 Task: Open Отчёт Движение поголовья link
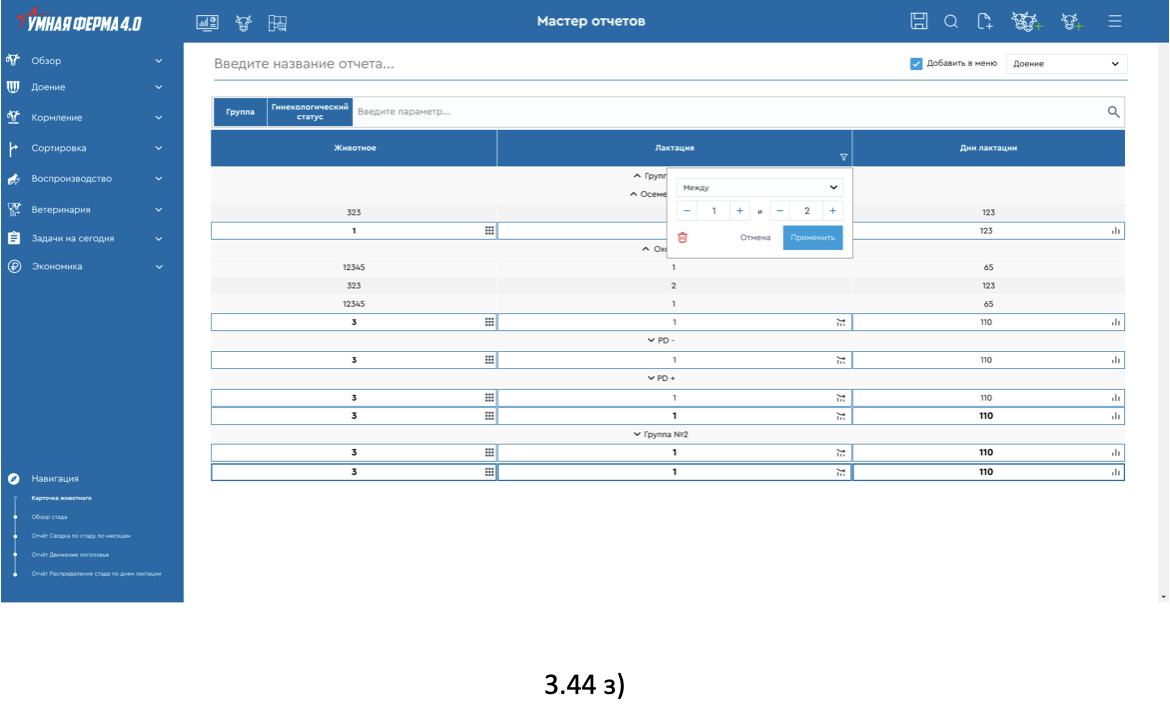coord(70,555)
